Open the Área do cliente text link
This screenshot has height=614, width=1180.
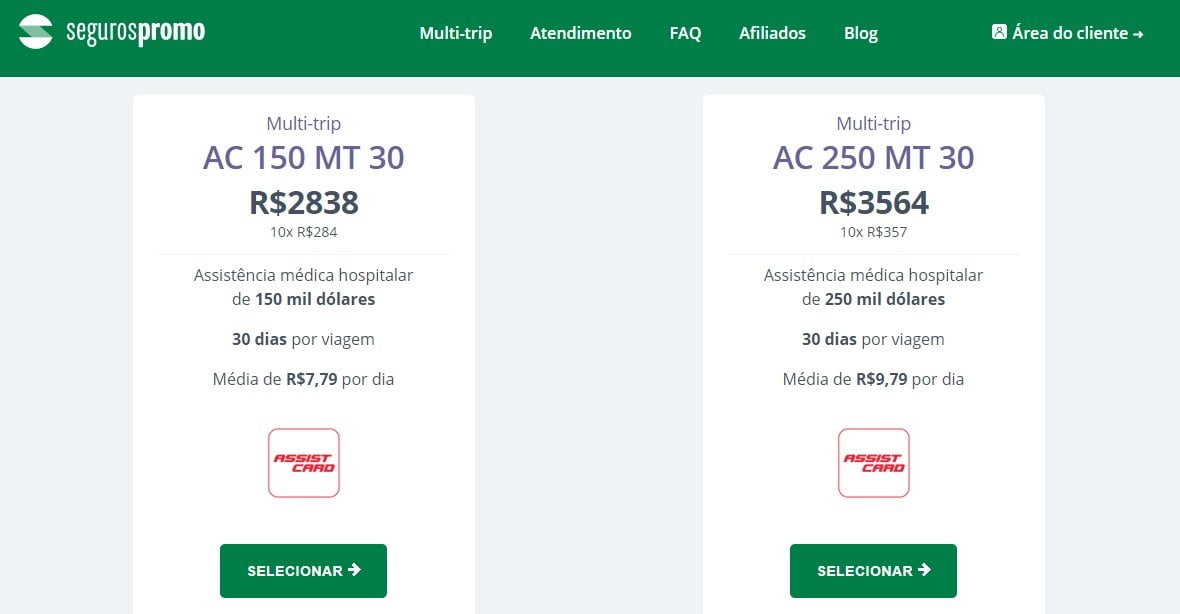[1070, 33]
